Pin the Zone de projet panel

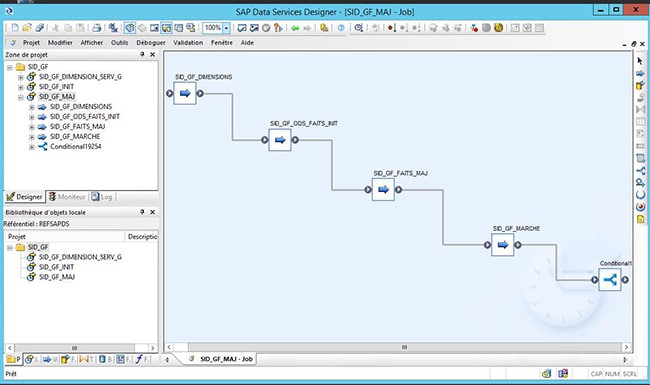[142, 54]
